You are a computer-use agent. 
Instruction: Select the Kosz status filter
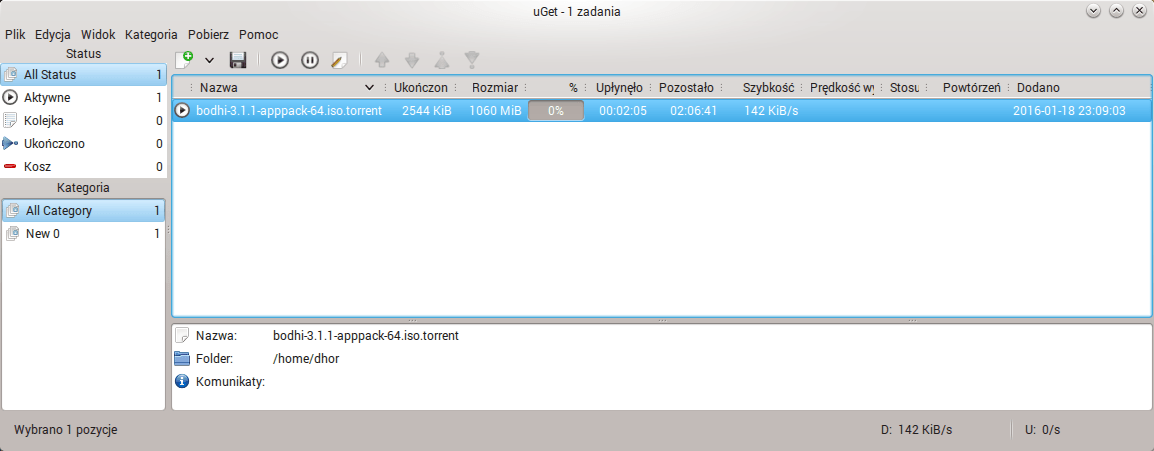(x=83, y=166)
